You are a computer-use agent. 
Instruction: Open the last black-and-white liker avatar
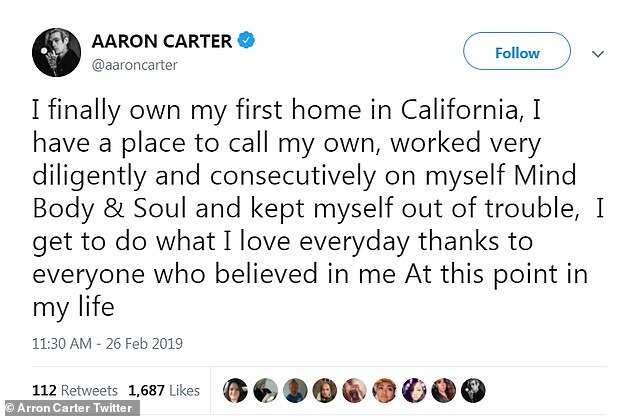[x=473, y=391]
